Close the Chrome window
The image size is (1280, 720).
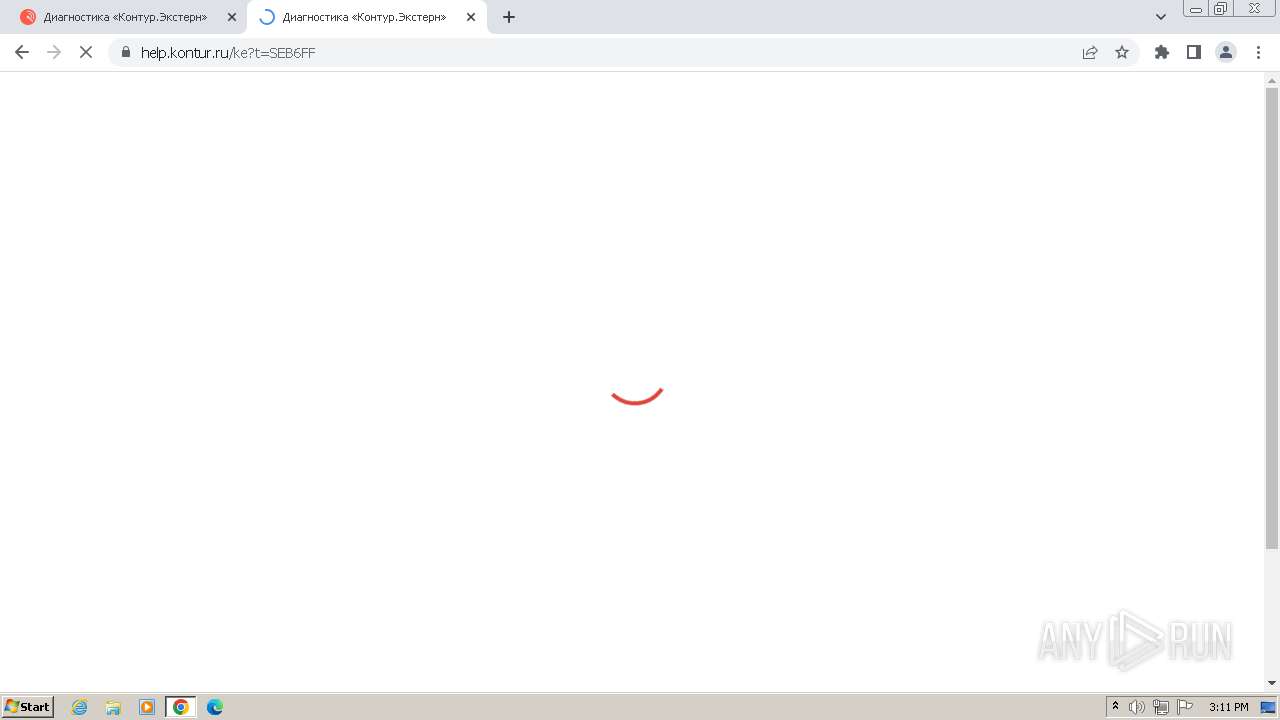tap(1254, 8)
